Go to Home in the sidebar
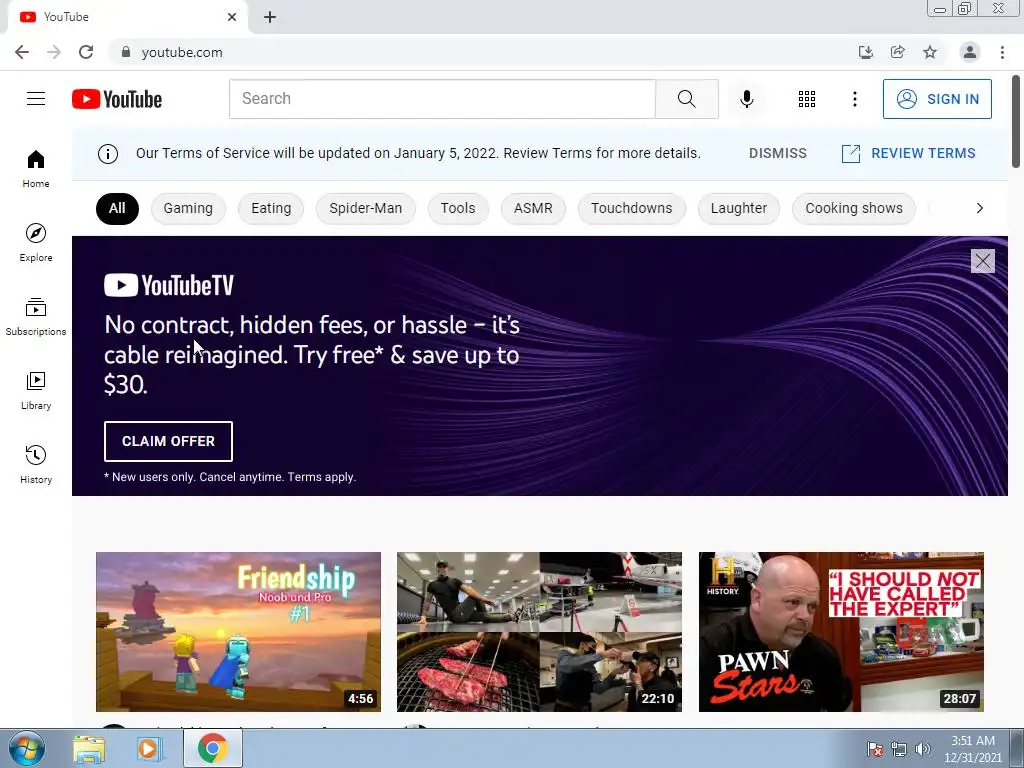 pyautogui.click(x=36, y=168)
